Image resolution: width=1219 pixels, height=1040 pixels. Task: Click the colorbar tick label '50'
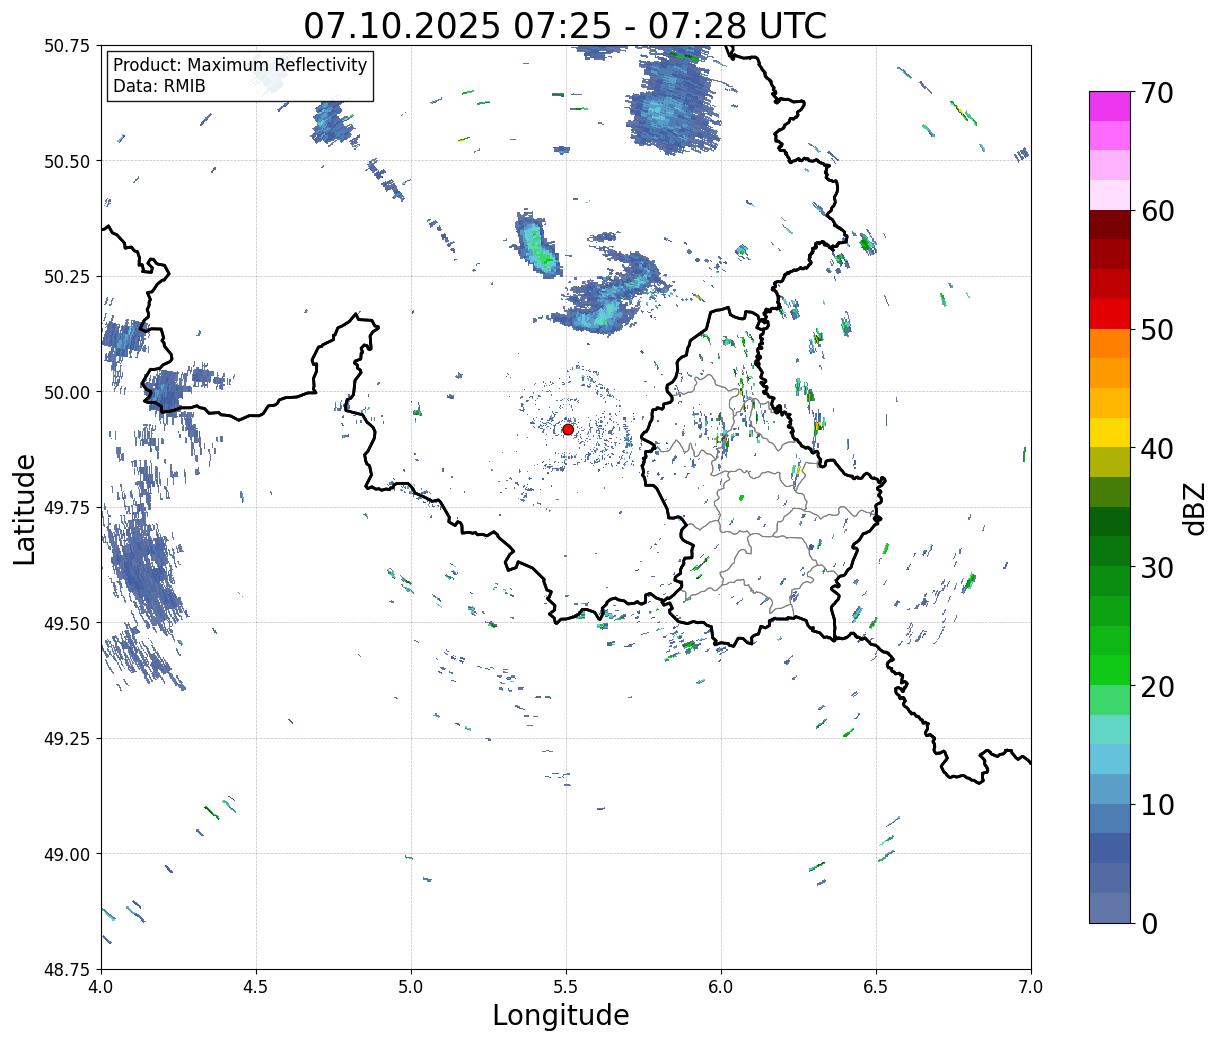tap(1157, 330)
